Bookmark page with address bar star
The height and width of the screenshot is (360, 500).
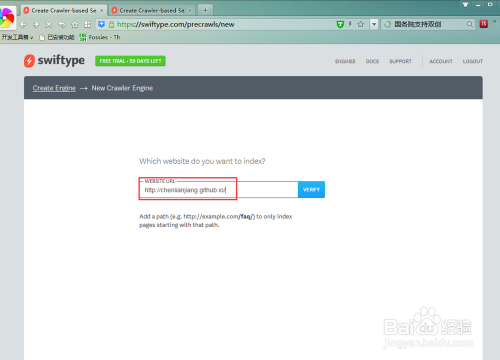360,24
